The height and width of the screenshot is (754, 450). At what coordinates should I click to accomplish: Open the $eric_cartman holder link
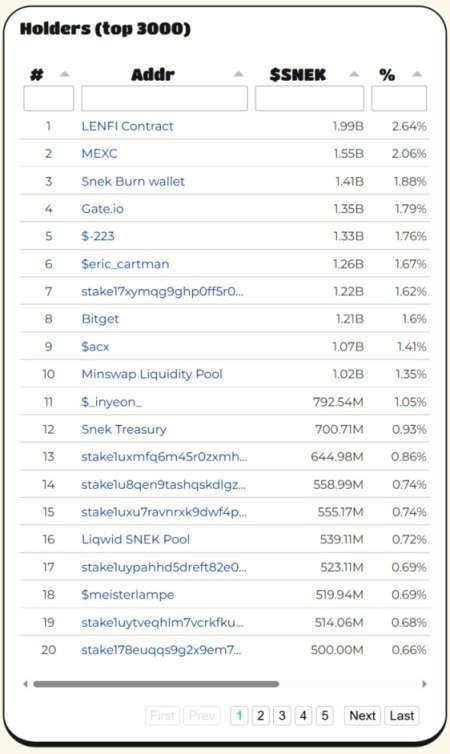(125, 264)
